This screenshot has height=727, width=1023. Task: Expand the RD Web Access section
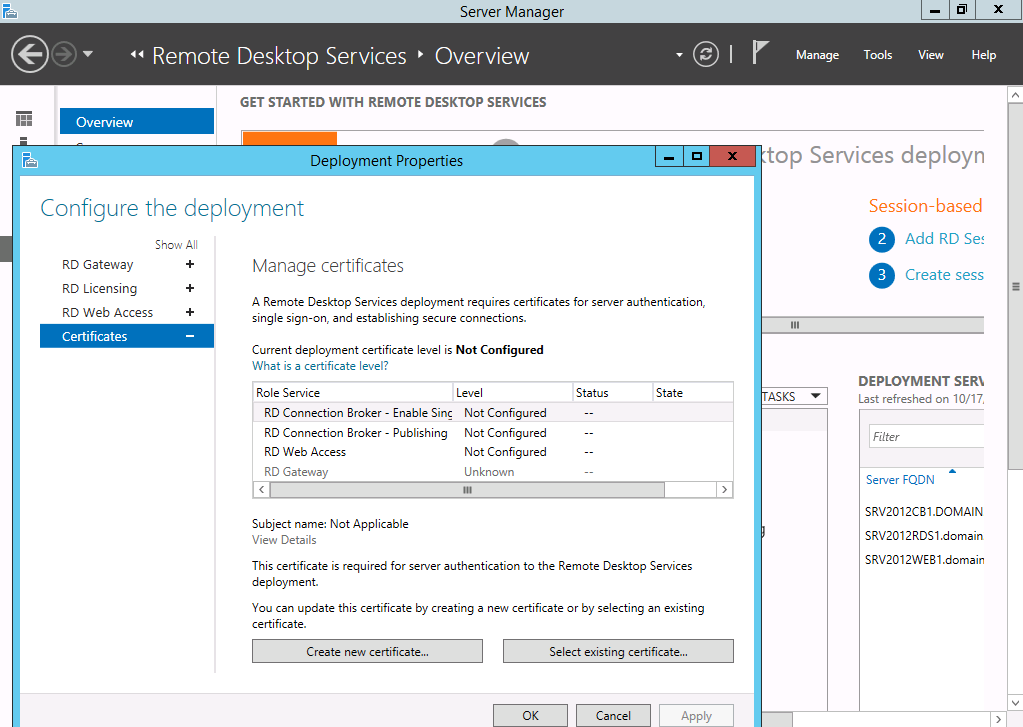click(190, 313)
